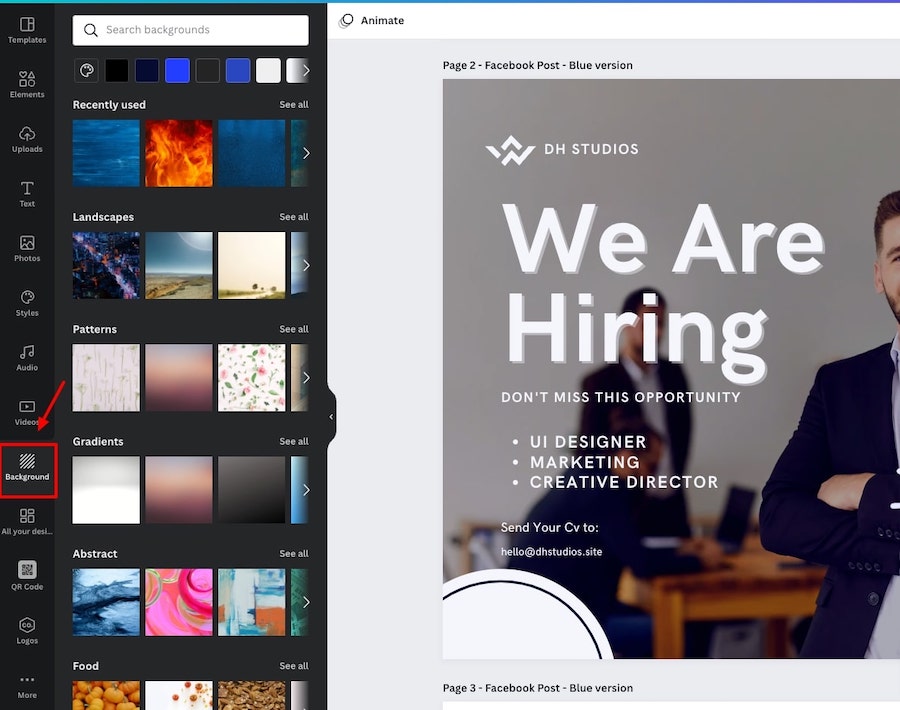Choose the dark navy color swatch
Viewport: 900px width, 710px height.
(x=147, y=71)
